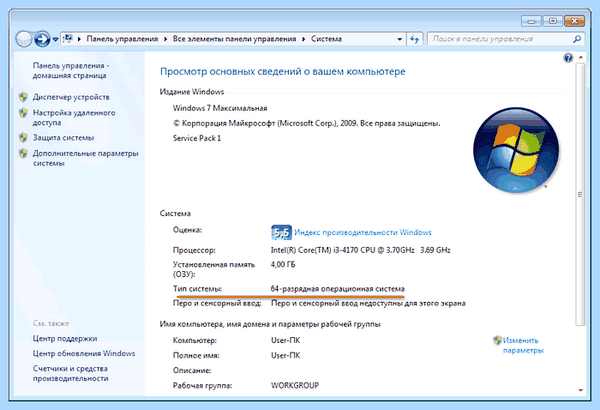Click shield icon beside 'Изменить параметры'

pyautogui.click(x=497, y=340)
